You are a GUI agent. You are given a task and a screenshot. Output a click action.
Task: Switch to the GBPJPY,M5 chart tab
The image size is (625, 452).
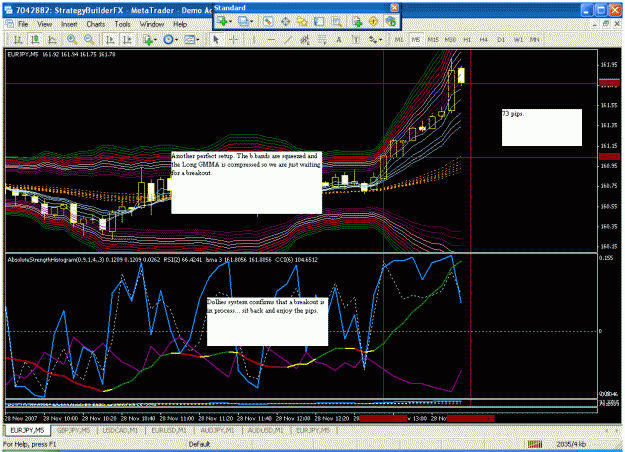[x=73, y=430]
